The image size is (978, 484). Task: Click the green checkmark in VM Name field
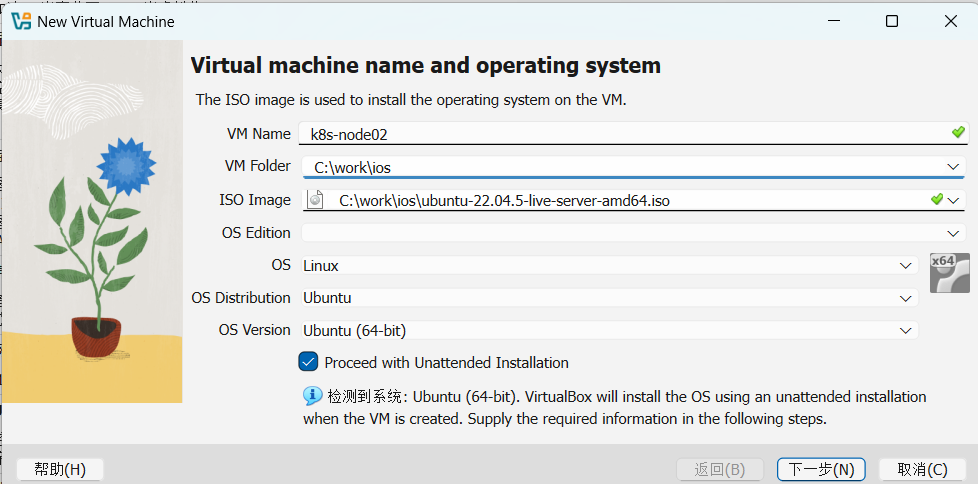(x=958, y=132)
